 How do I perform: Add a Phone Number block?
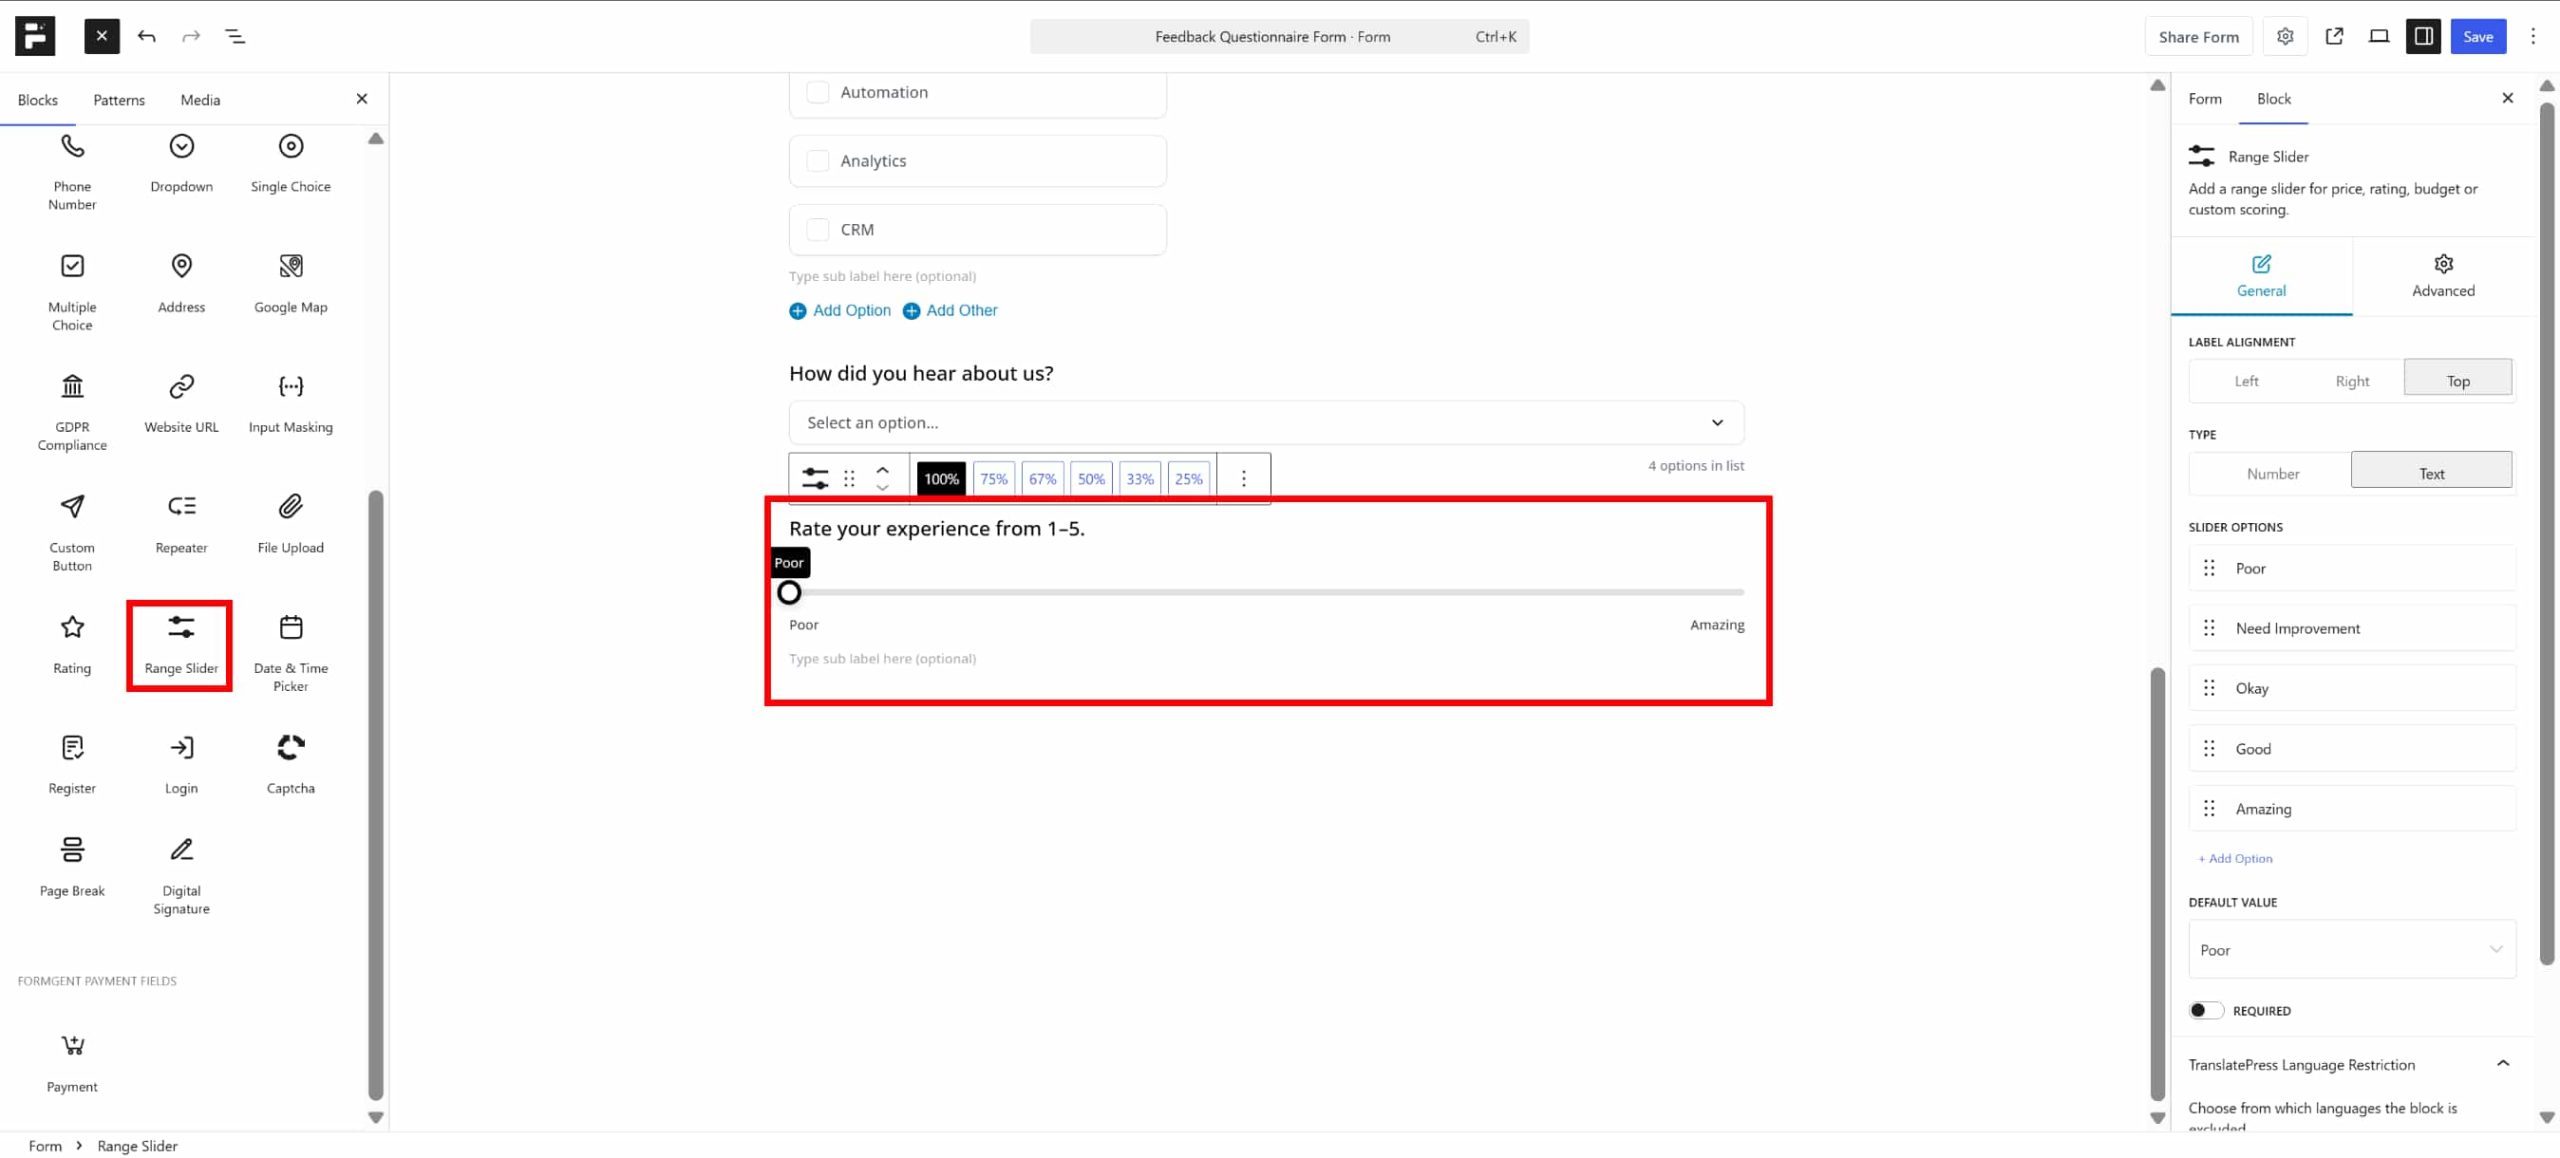click(x=72, y=172)
